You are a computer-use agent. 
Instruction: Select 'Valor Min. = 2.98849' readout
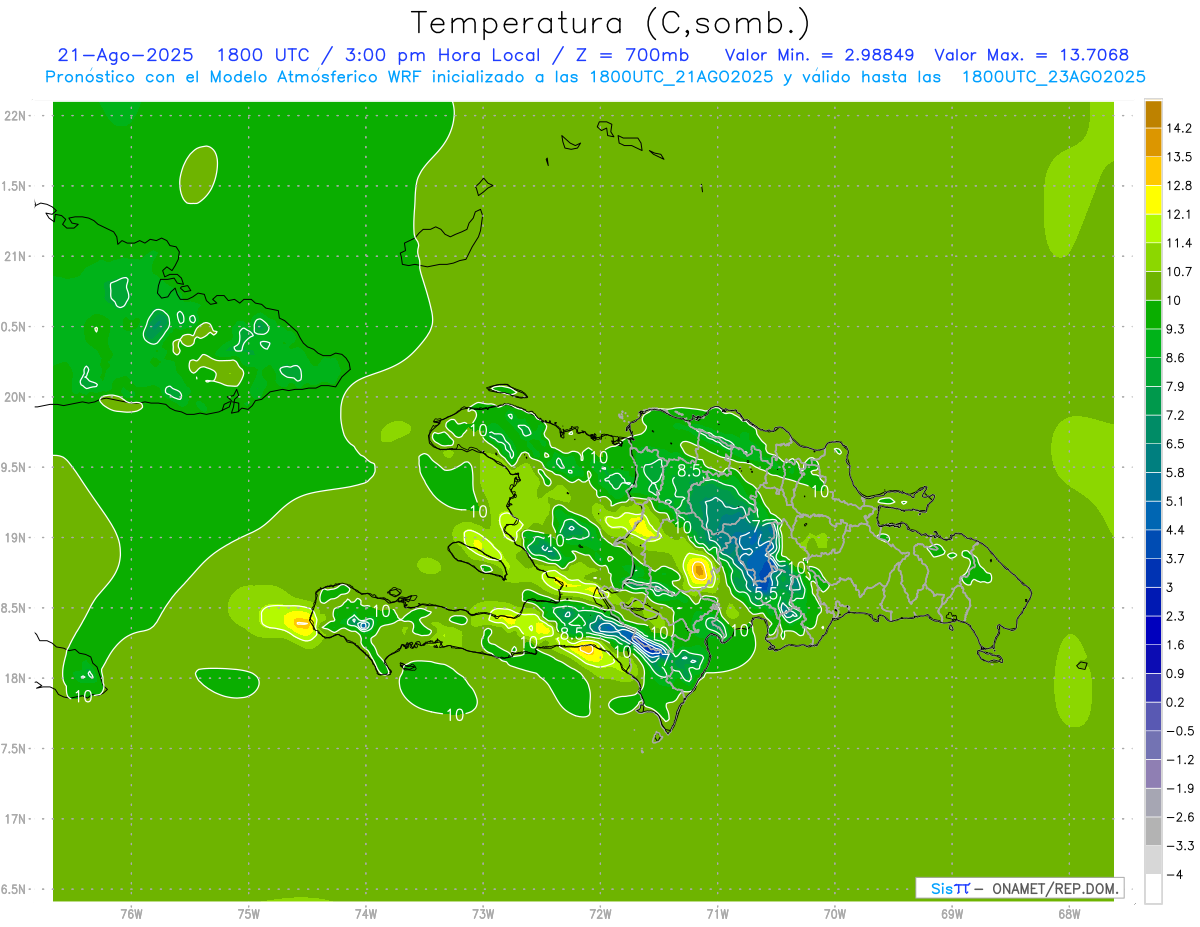pos(819,55)
